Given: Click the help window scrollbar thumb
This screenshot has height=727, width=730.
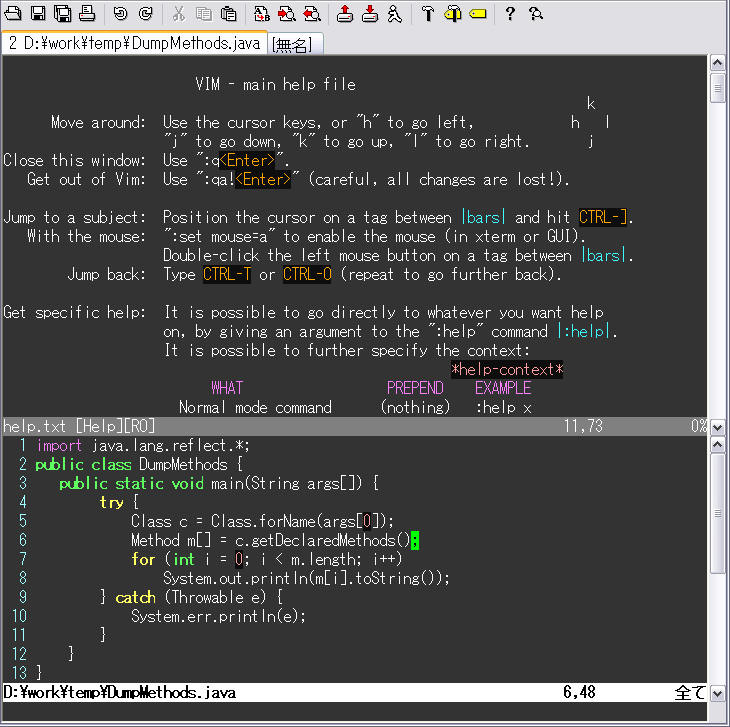Looking at the screenshot, I should point(717,87).
